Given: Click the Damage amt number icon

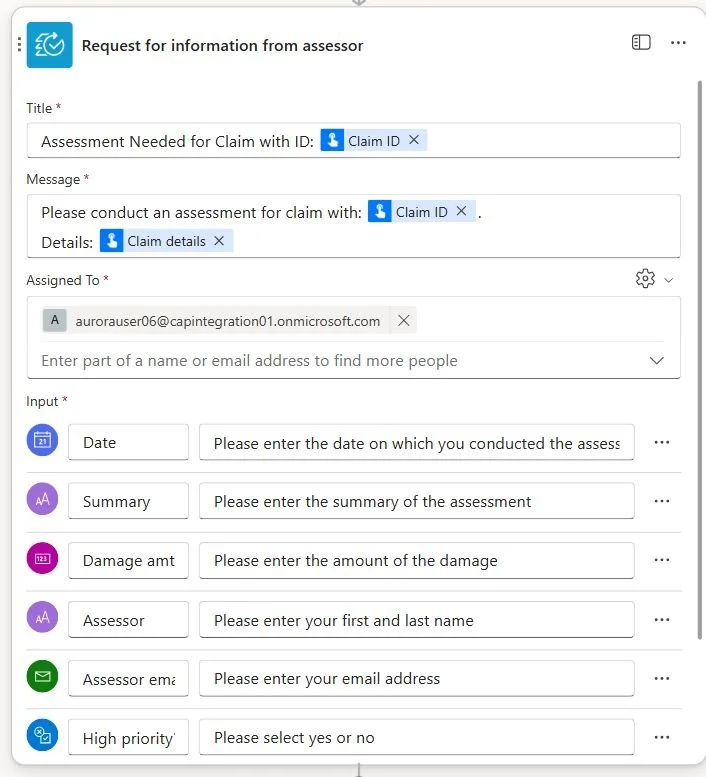Looking at the screenshot, I should pos(42,558).
